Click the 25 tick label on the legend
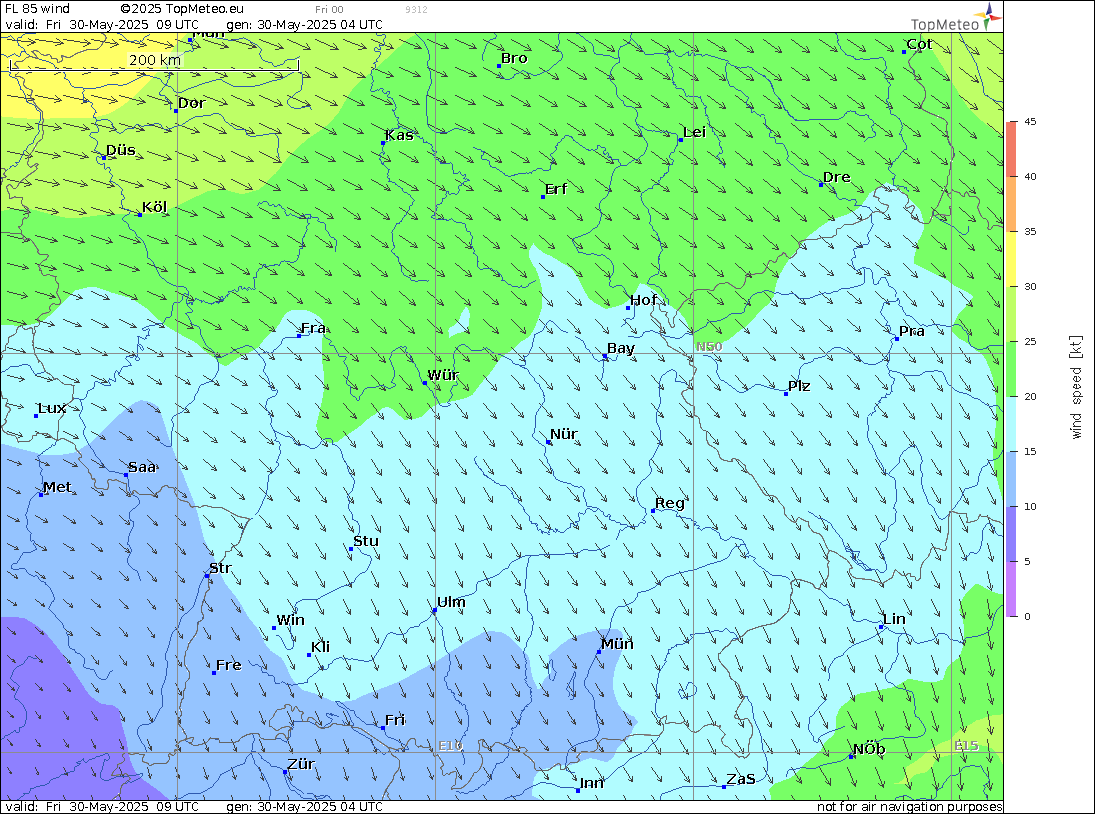The width and height of the screenshot is (1095, 814). click(x=1030, y=341)
